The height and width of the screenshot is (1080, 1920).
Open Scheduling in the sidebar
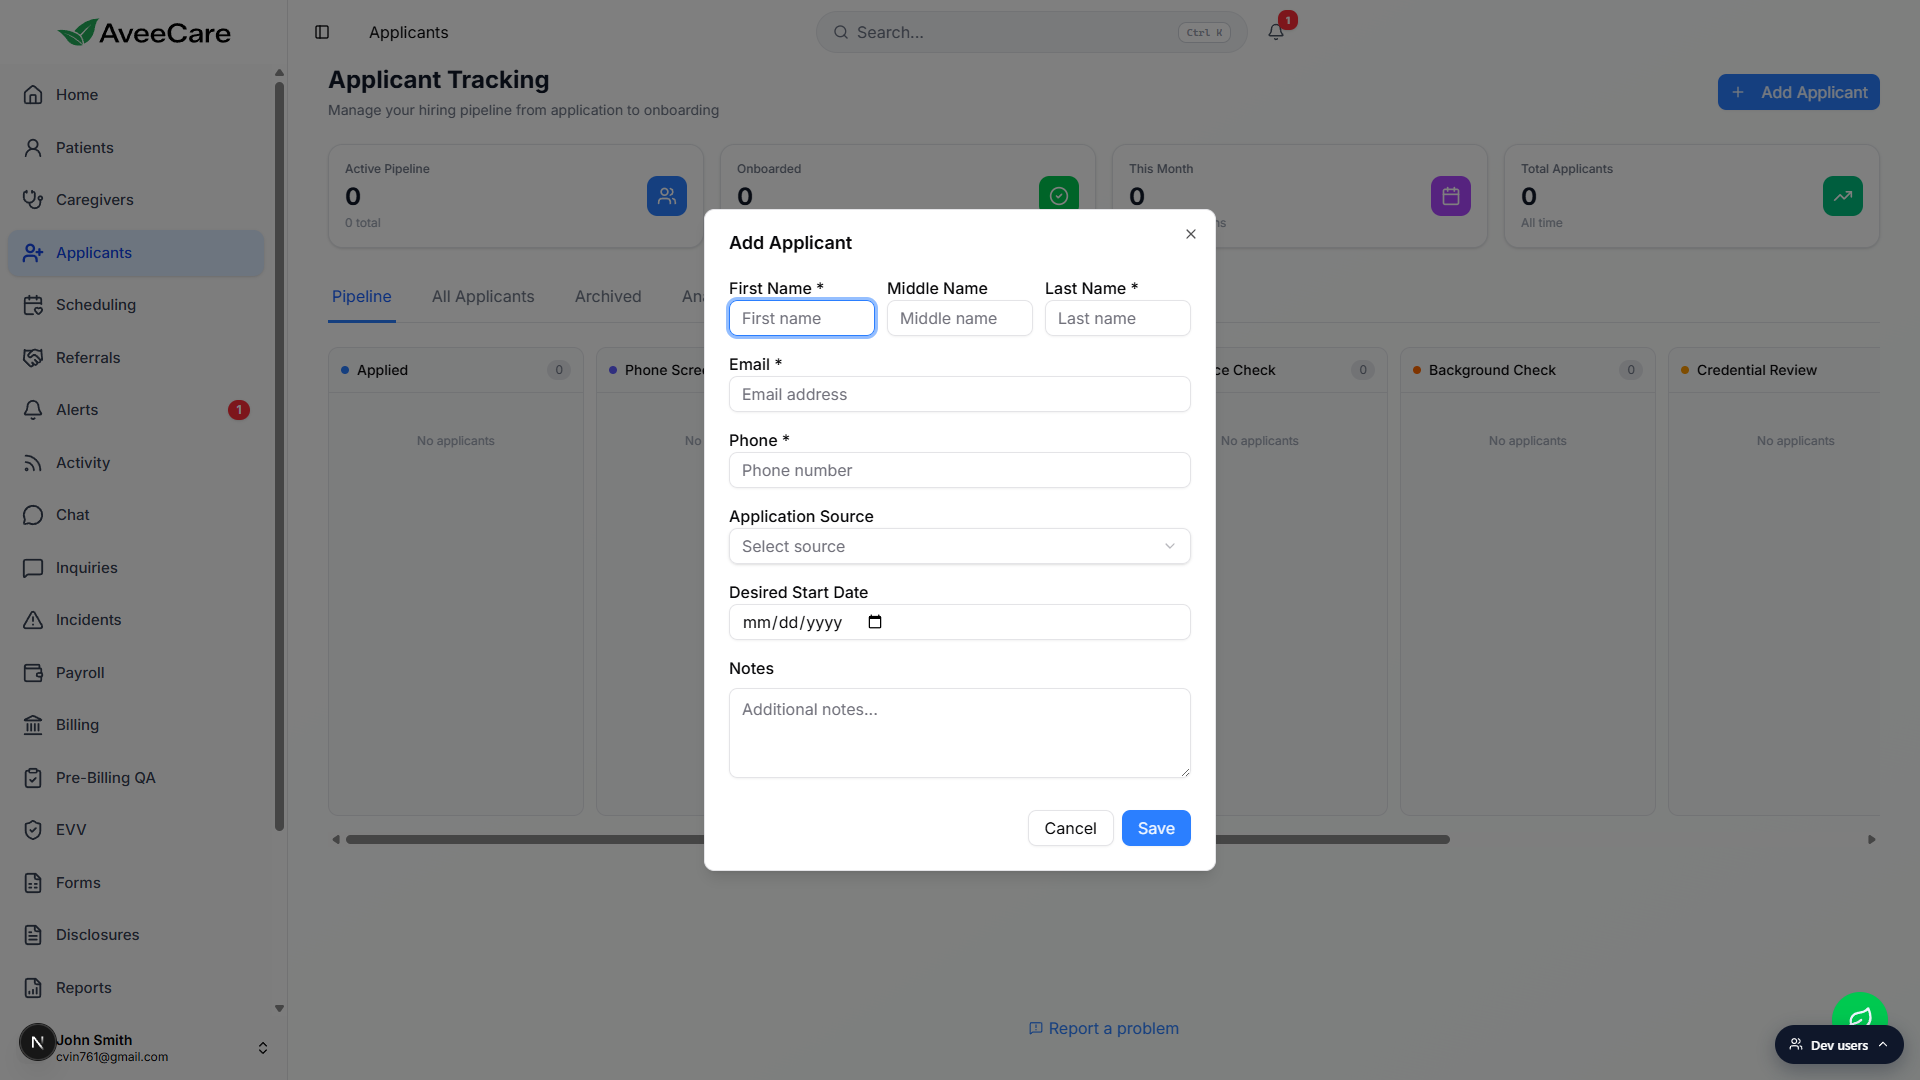135,305
